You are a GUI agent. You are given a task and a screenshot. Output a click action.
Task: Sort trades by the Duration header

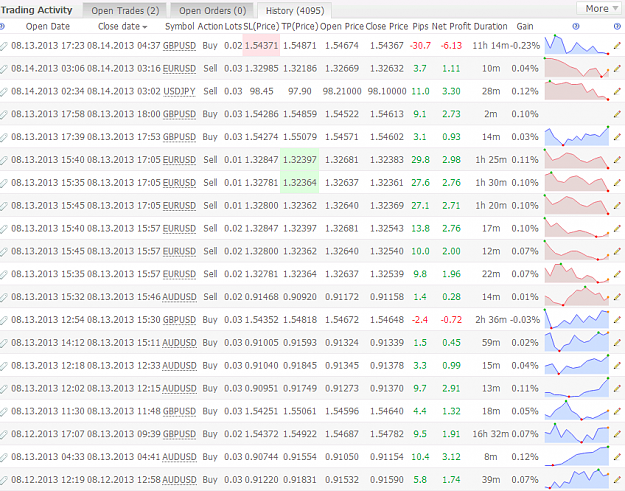491,27
